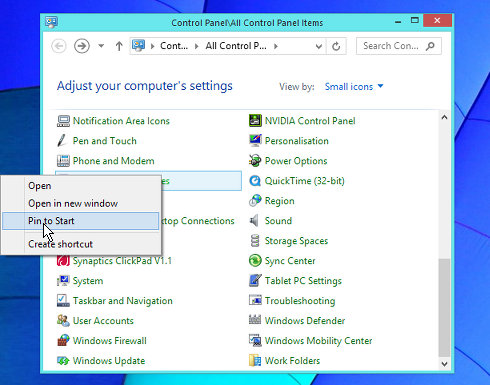The width and height of the screenshot is (490, 385).
Task: Minimize the Control Panel window
Action: pos(398,21)
